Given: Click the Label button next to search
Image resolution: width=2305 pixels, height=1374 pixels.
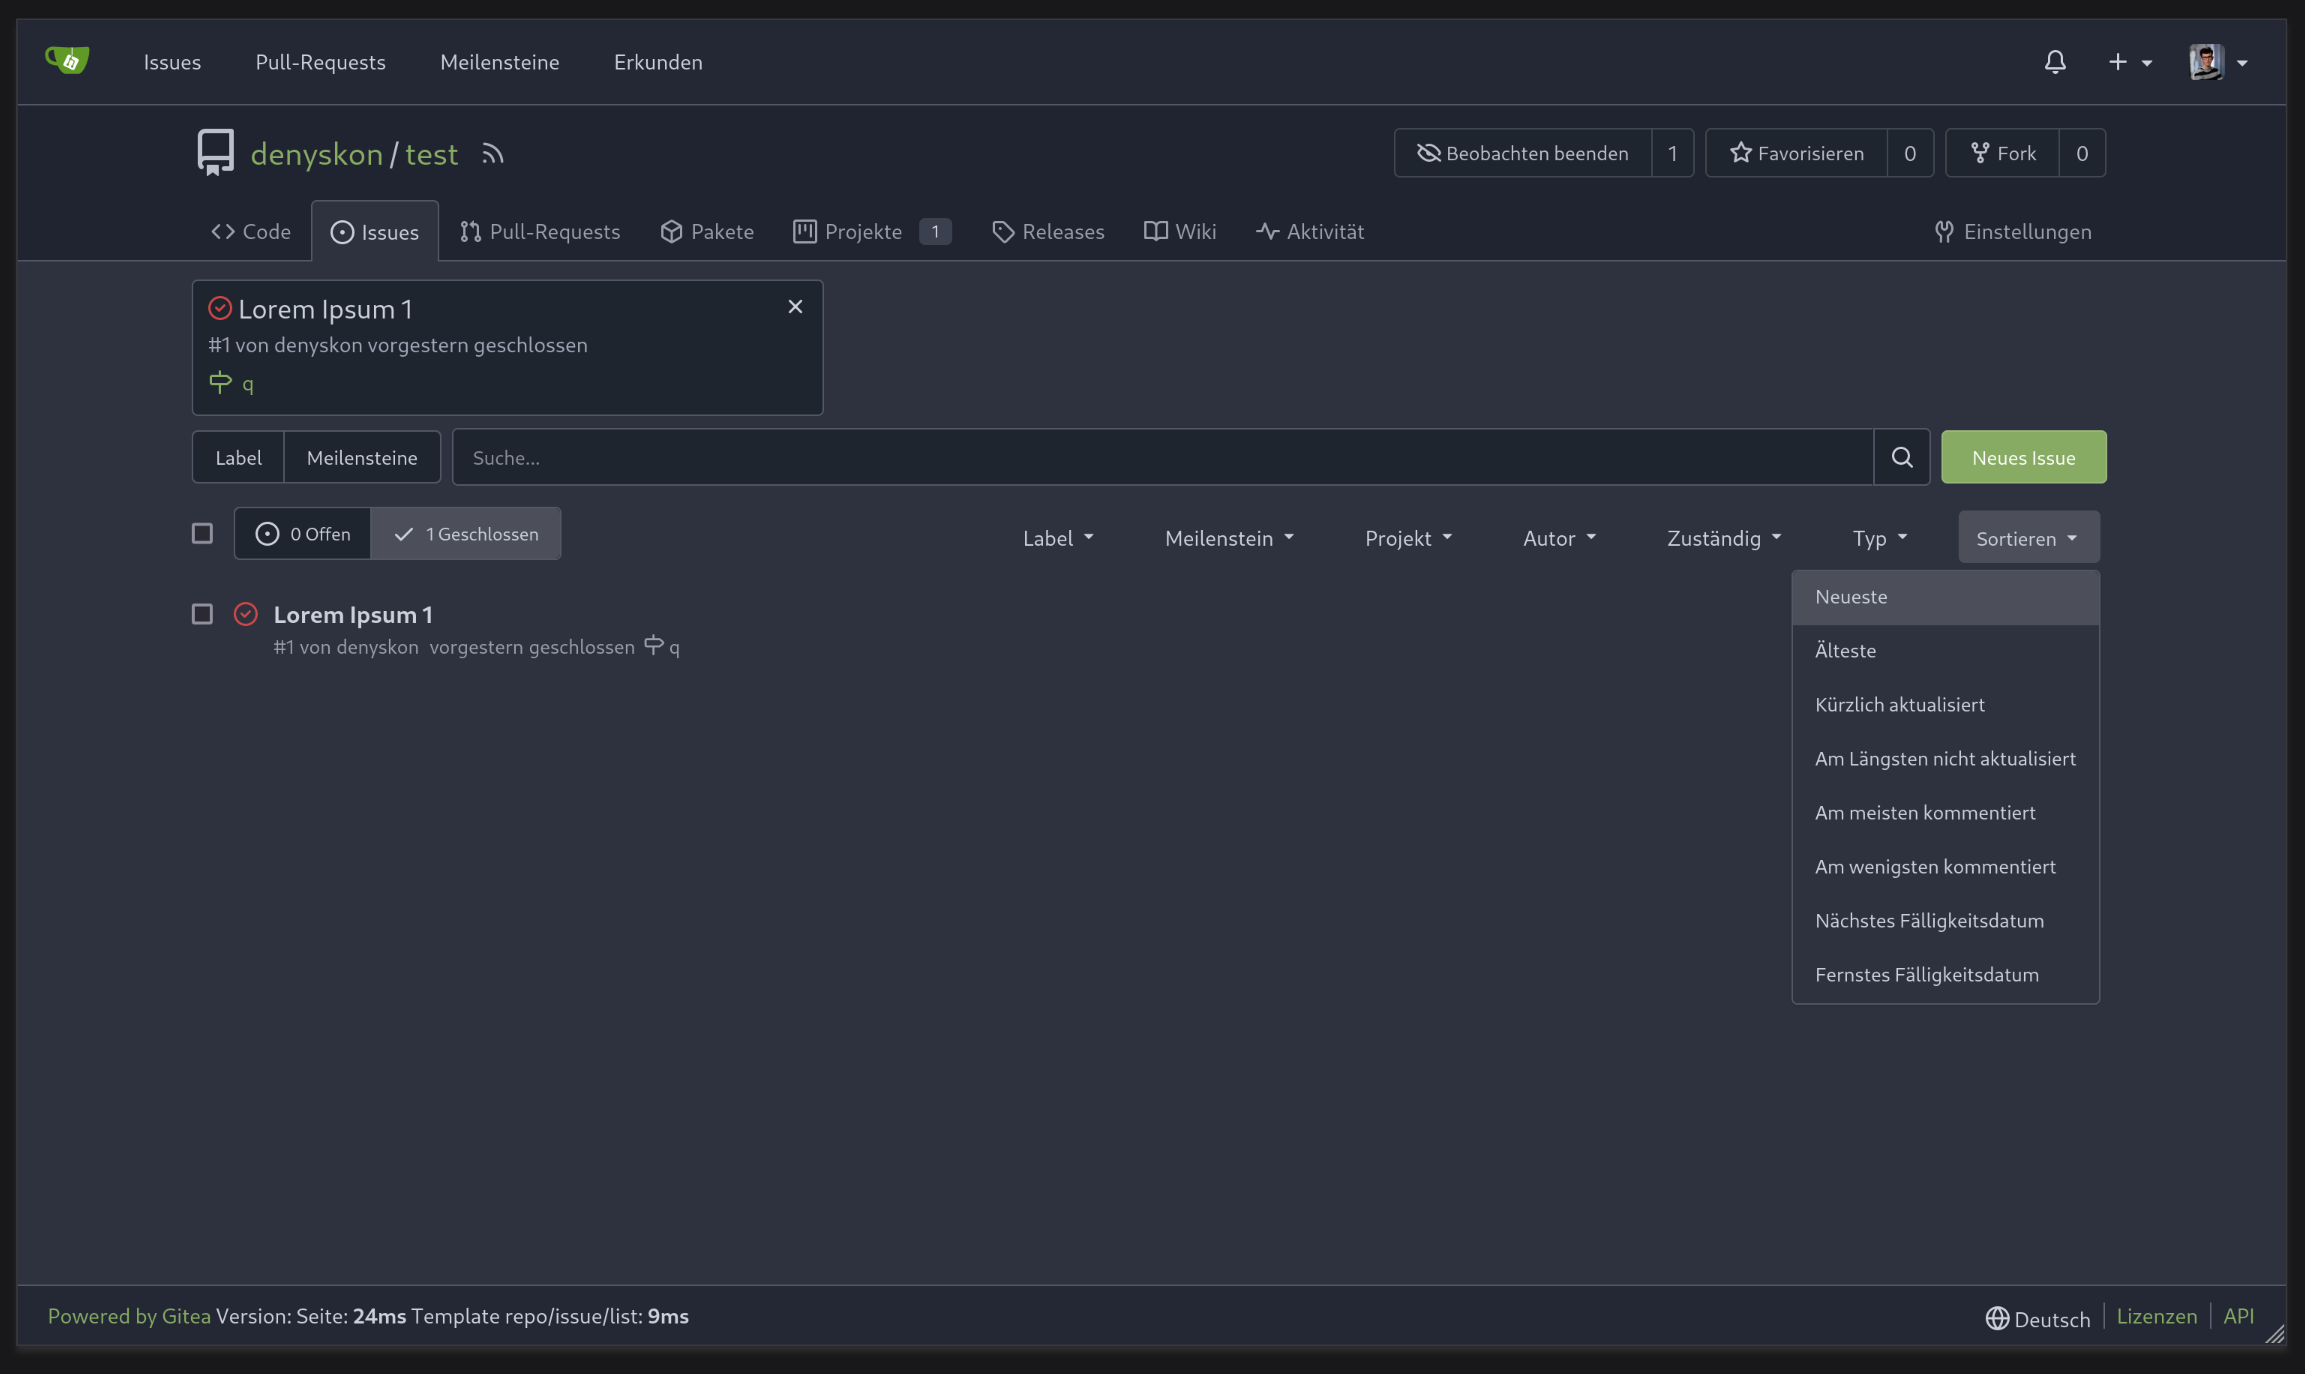Looking at the screenshot, I should [x=238, y=457].
